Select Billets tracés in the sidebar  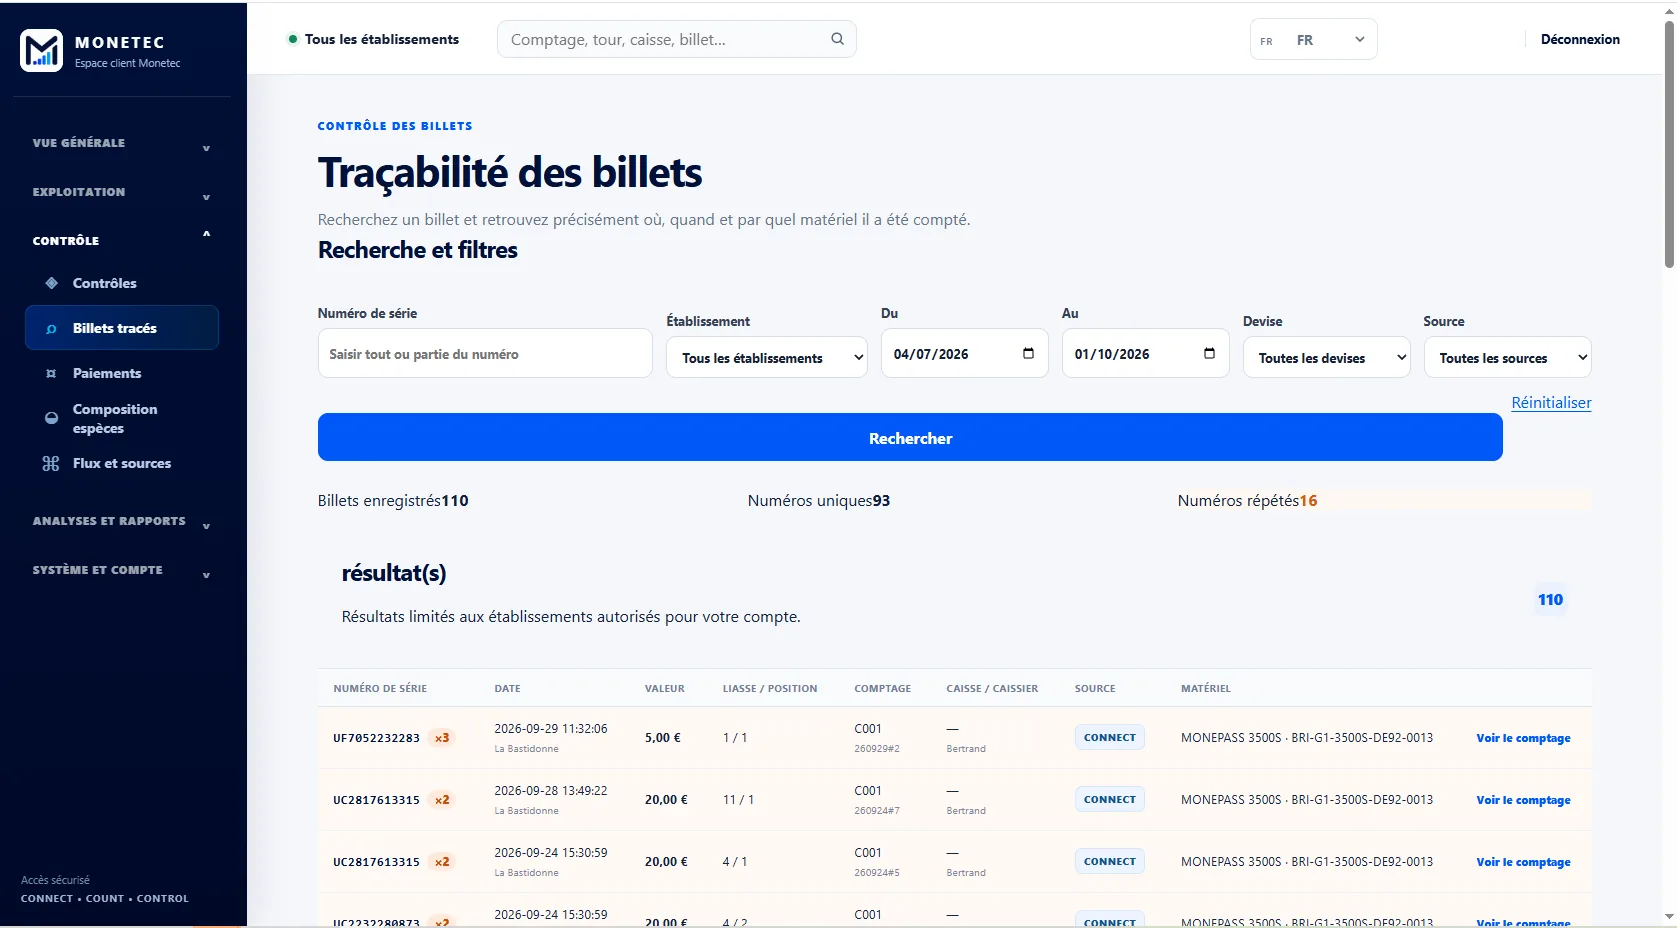[x=122, y=328]
